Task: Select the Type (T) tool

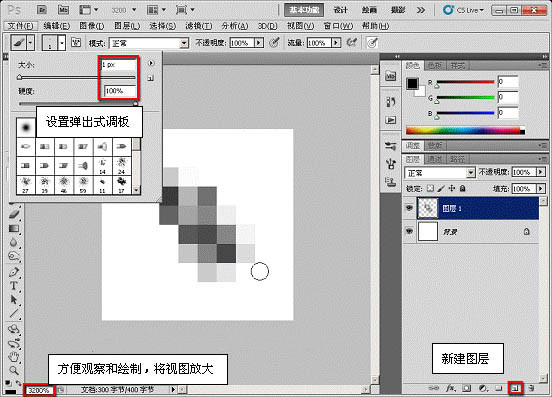Action: [14, 286]
